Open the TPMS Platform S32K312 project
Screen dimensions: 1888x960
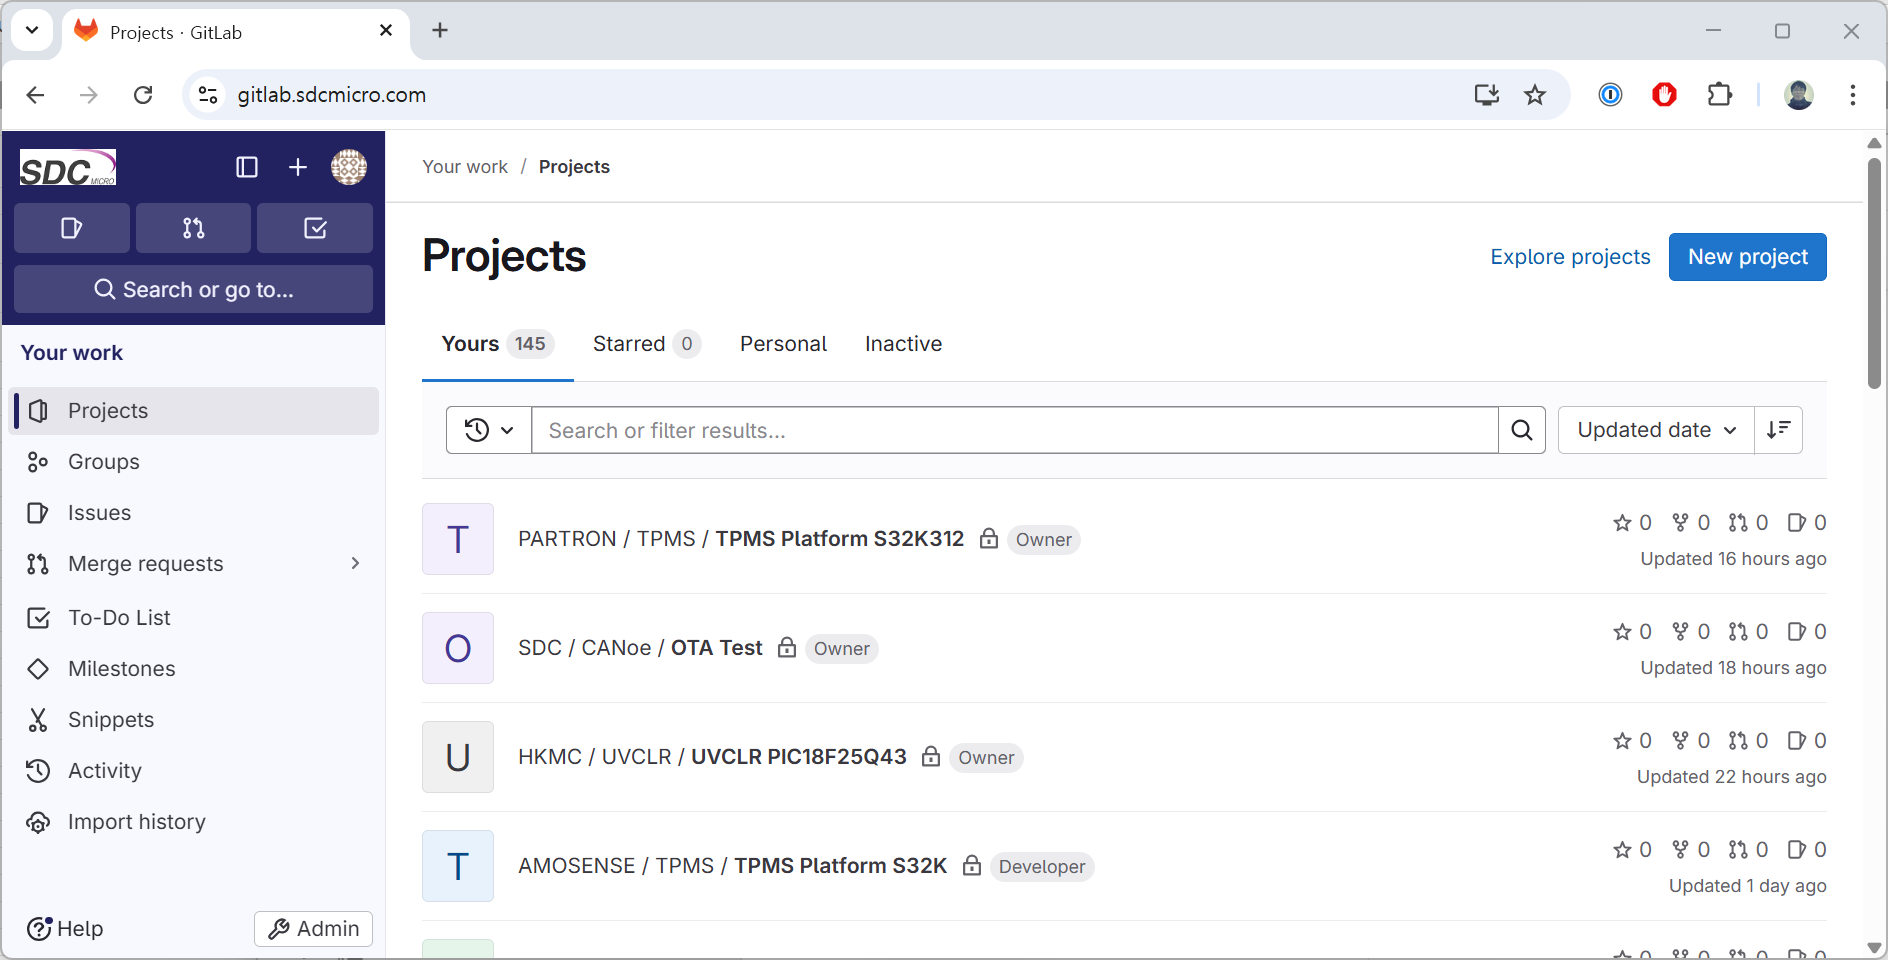[839, 539]
